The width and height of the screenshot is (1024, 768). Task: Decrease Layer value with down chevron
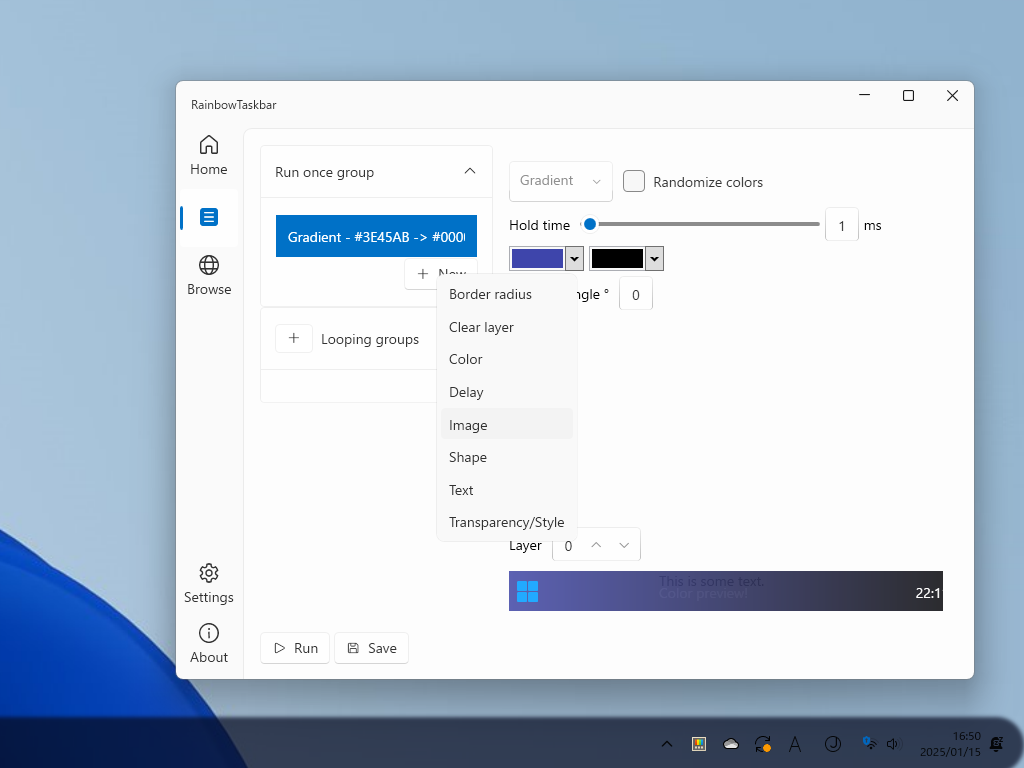(624, 545)
